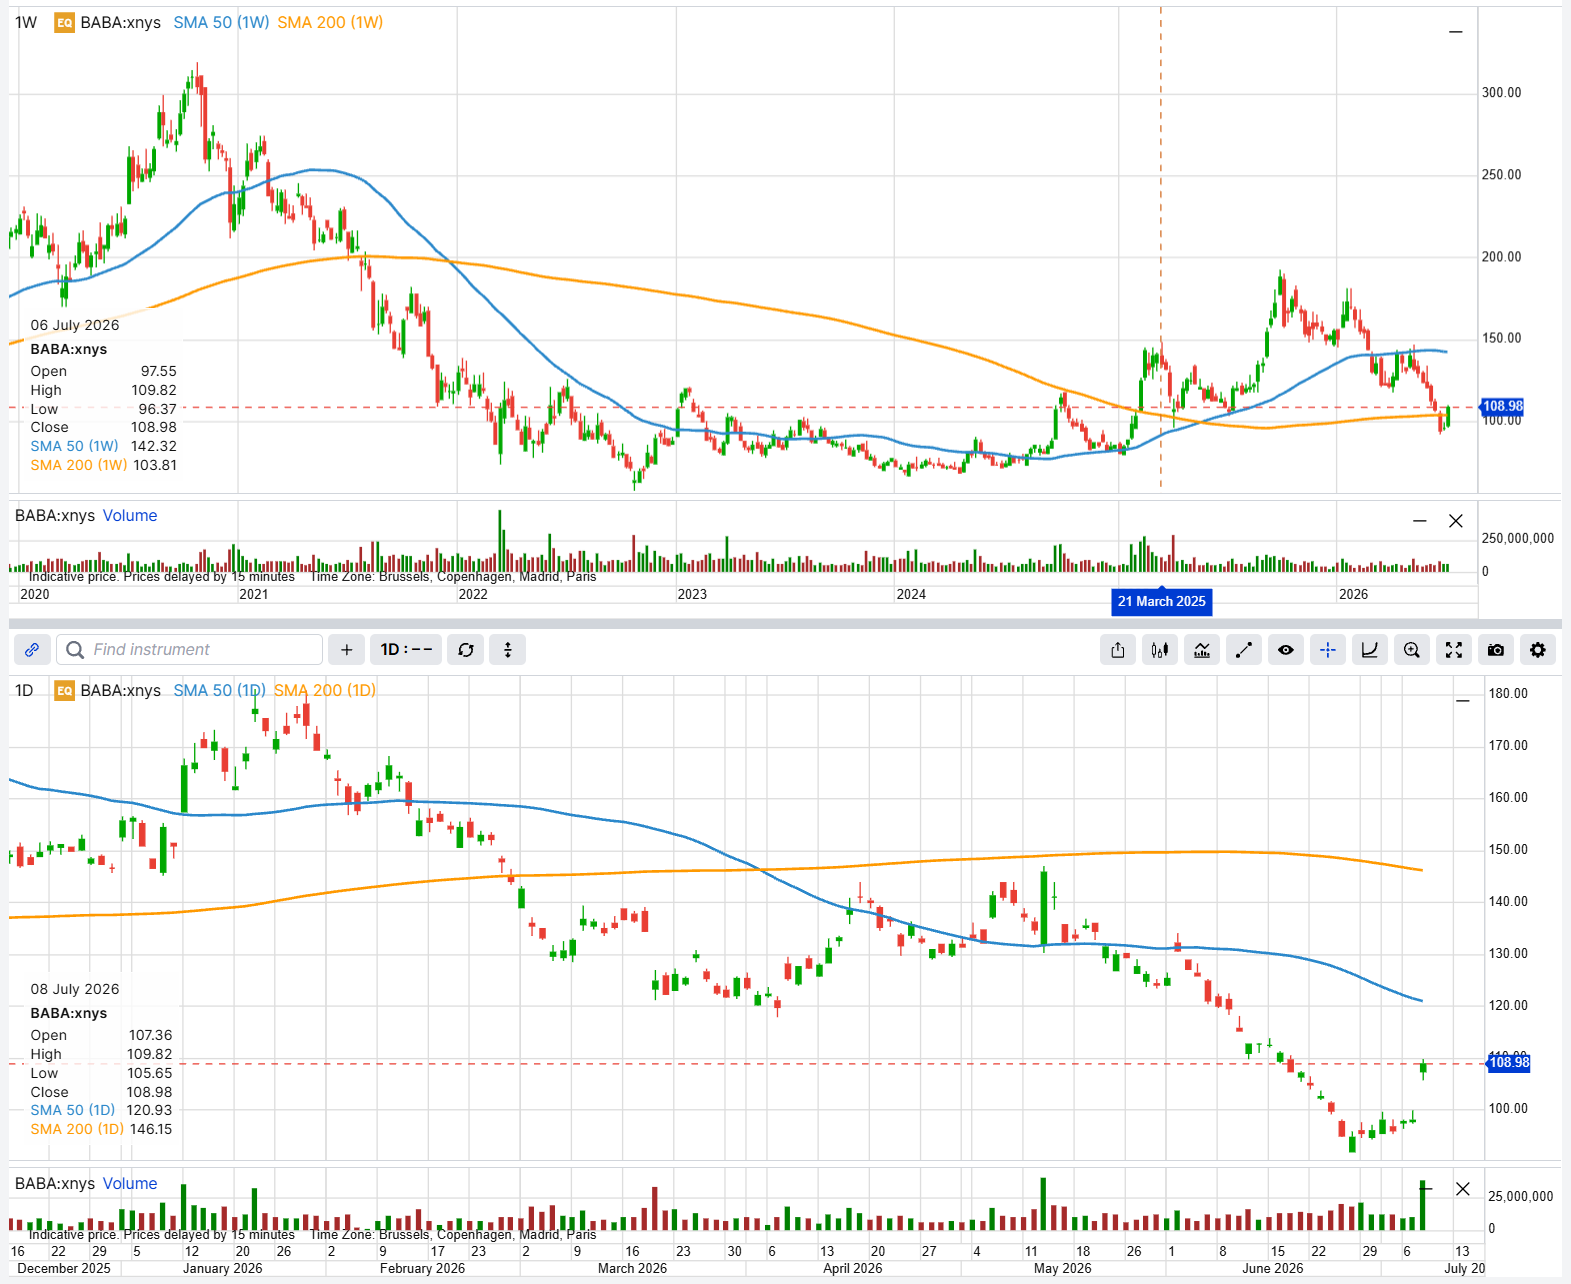This screenshot has height=1284, width=1571.
Task: Click the 250,000,000 volume axis label
Action: 1518,538
